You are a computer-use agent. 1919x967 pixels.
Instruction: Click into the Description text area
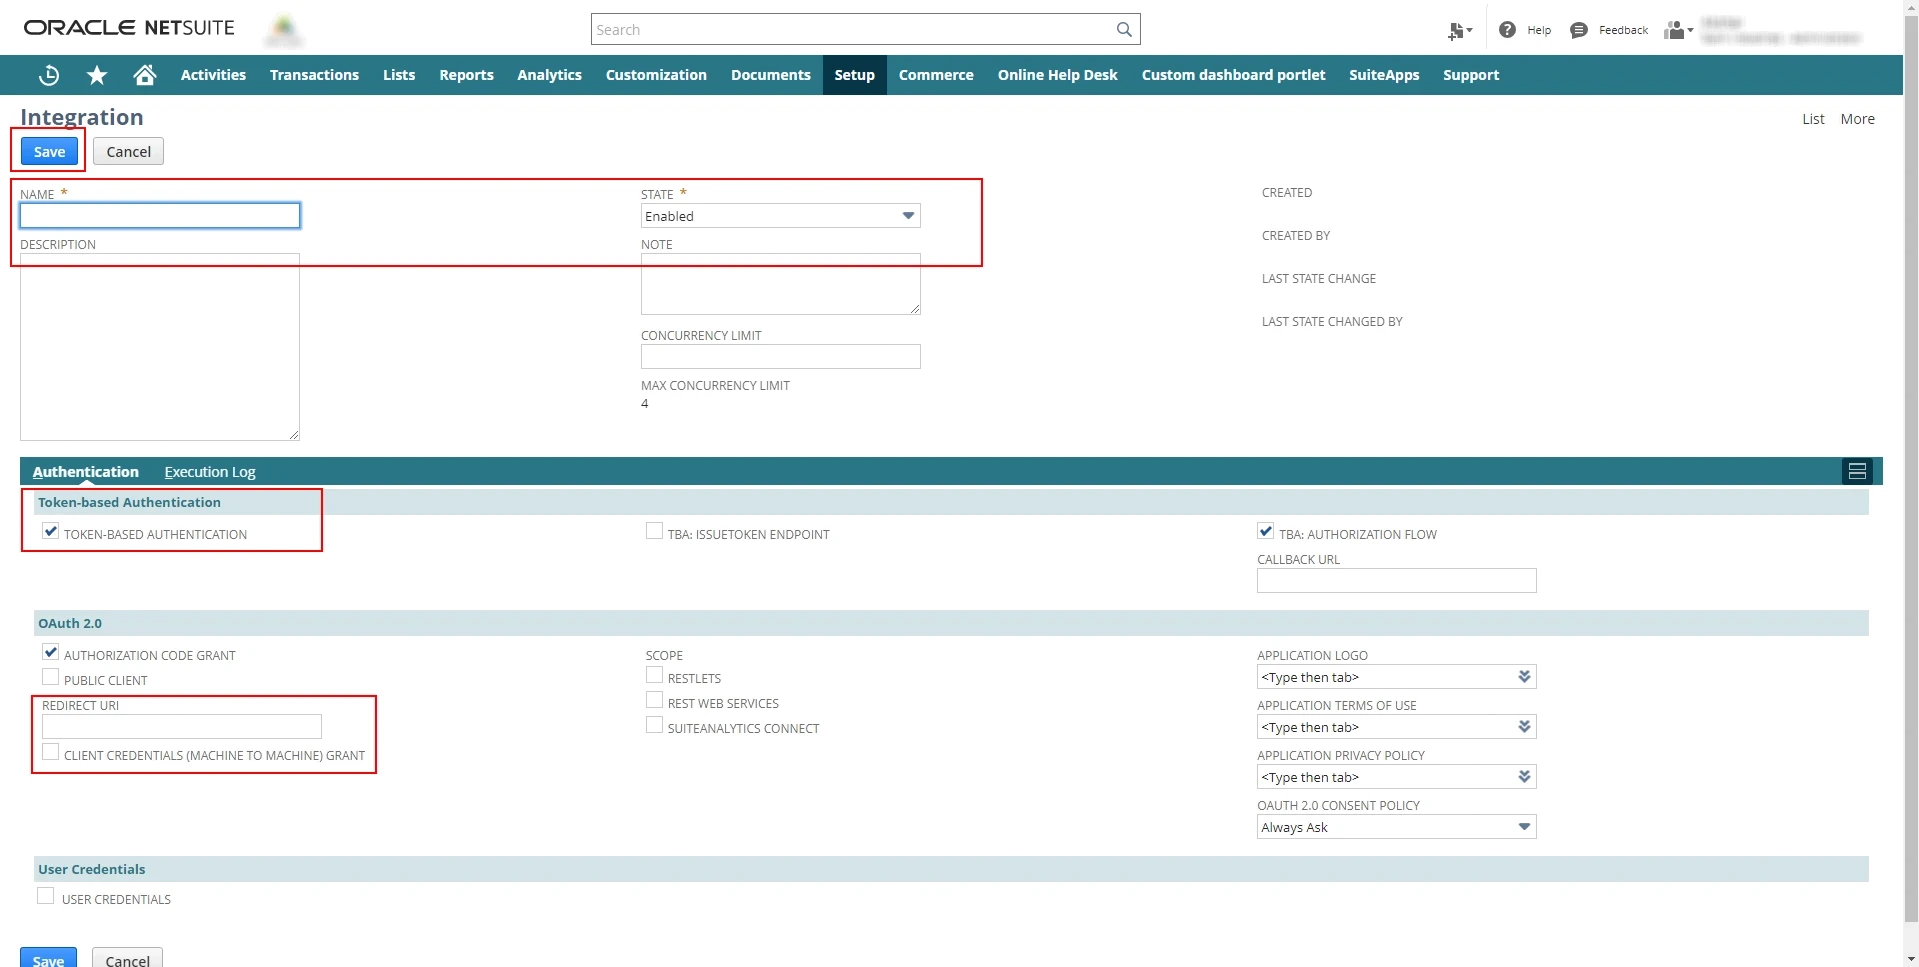(160, 347)
